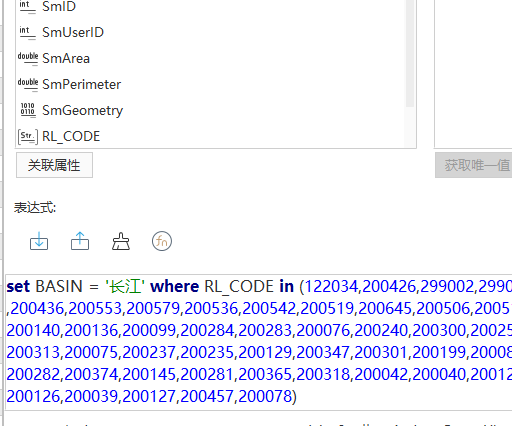Open the fn function icon
Screen dimensions: 512x426
(x=162, y=241)
